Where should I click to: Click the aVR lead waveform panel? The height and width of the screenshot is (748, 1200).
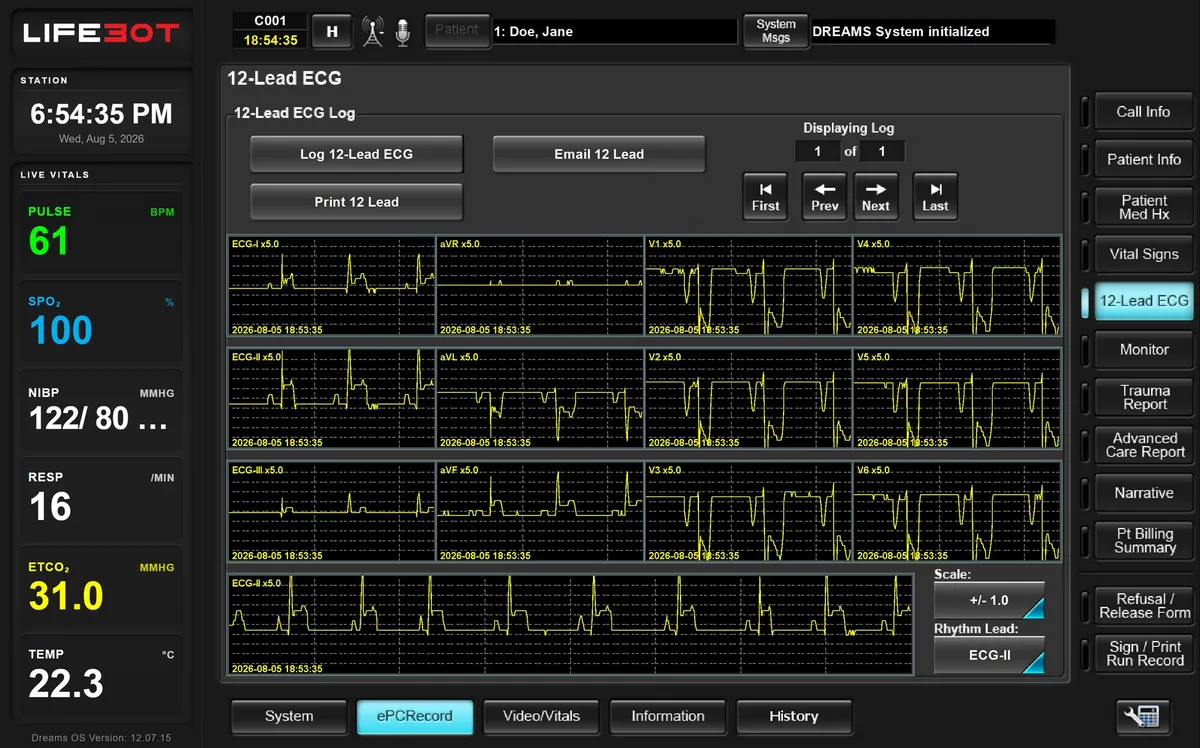(x=540, y=286)
